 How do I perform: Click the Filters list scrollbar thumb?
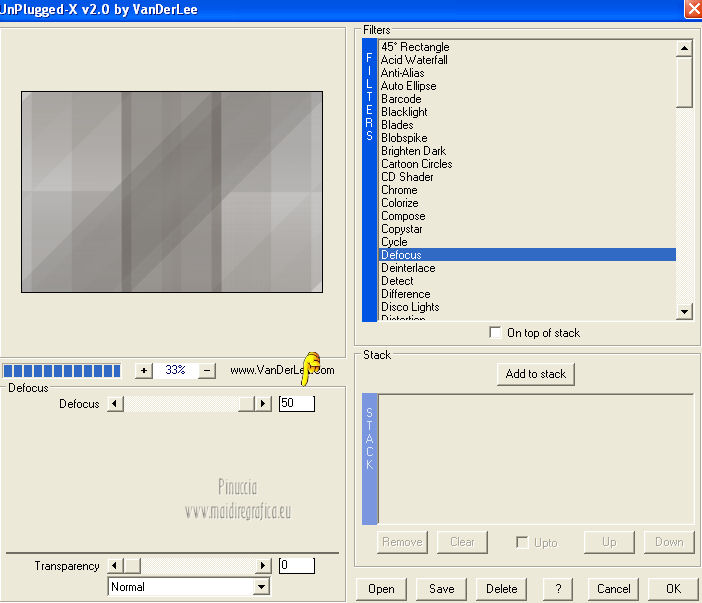click(684, 82)
